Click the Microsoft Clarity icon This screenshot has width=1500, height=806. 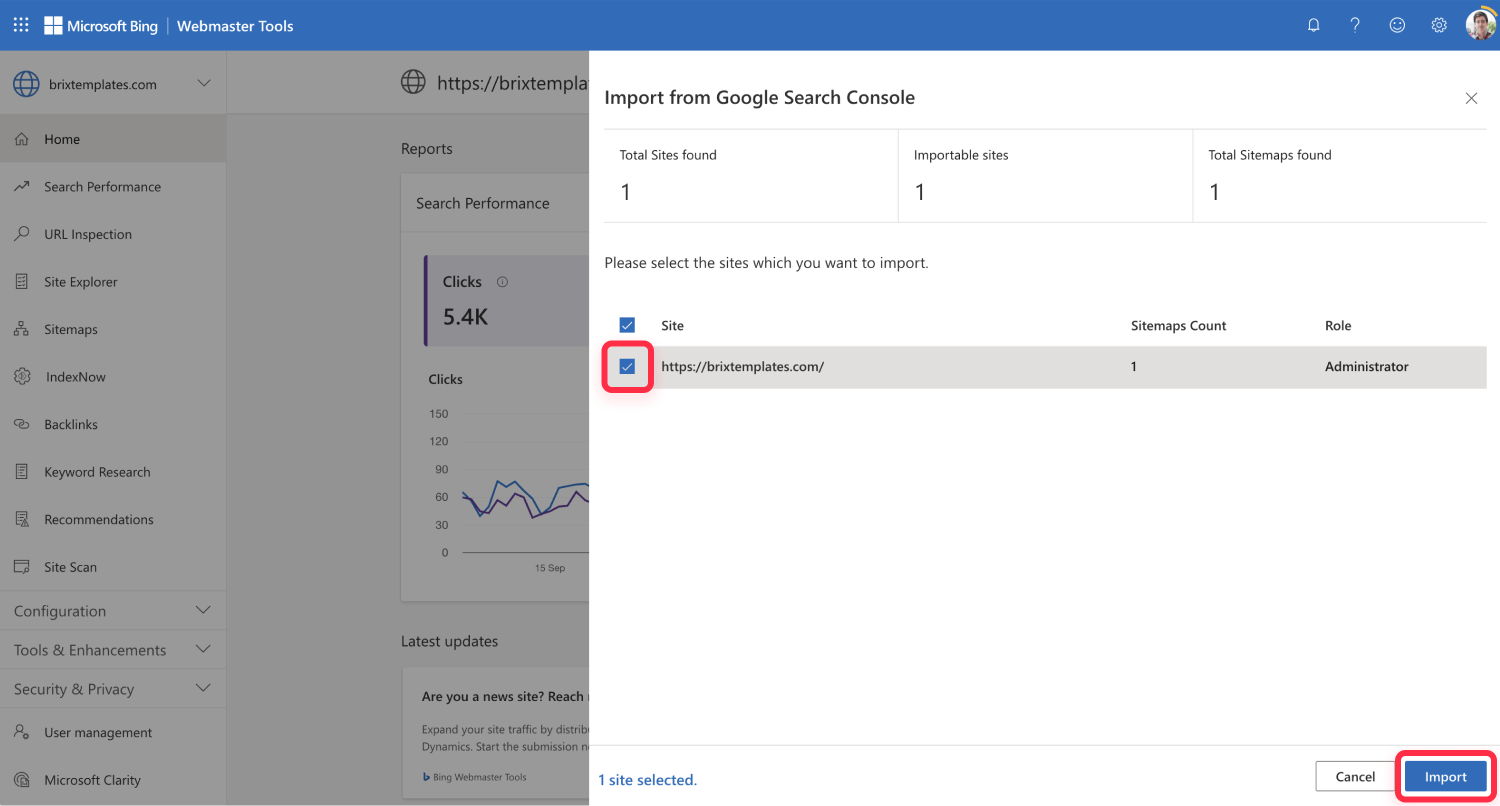click(22, 780)
